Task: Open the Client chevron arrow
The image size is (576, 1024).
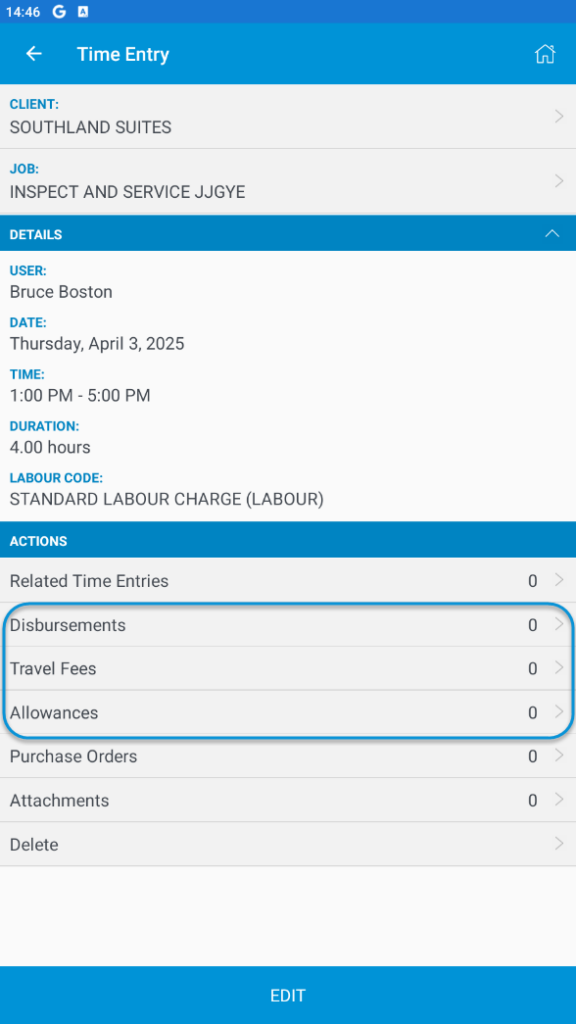Action: (559, 116)
